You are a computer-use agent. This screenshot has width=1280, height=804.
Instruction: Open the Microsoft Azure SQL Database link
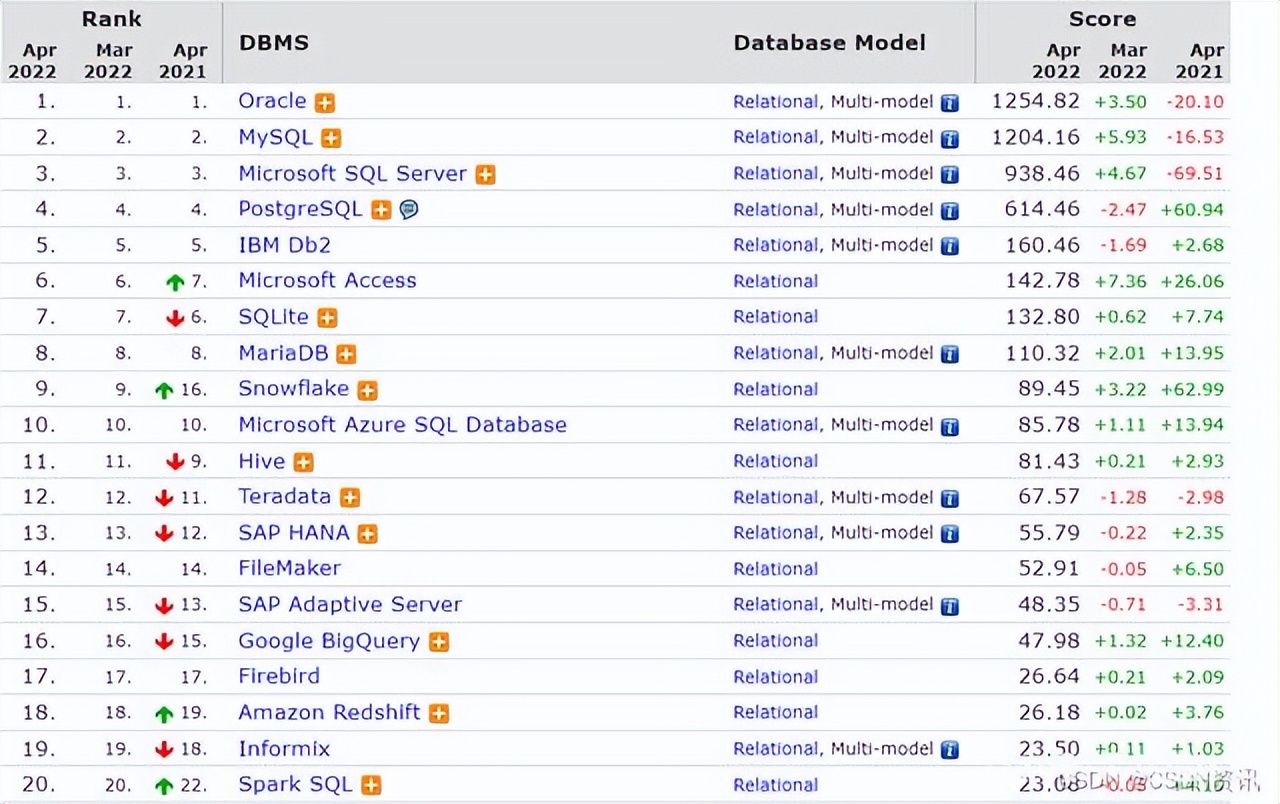click(402, 425)
